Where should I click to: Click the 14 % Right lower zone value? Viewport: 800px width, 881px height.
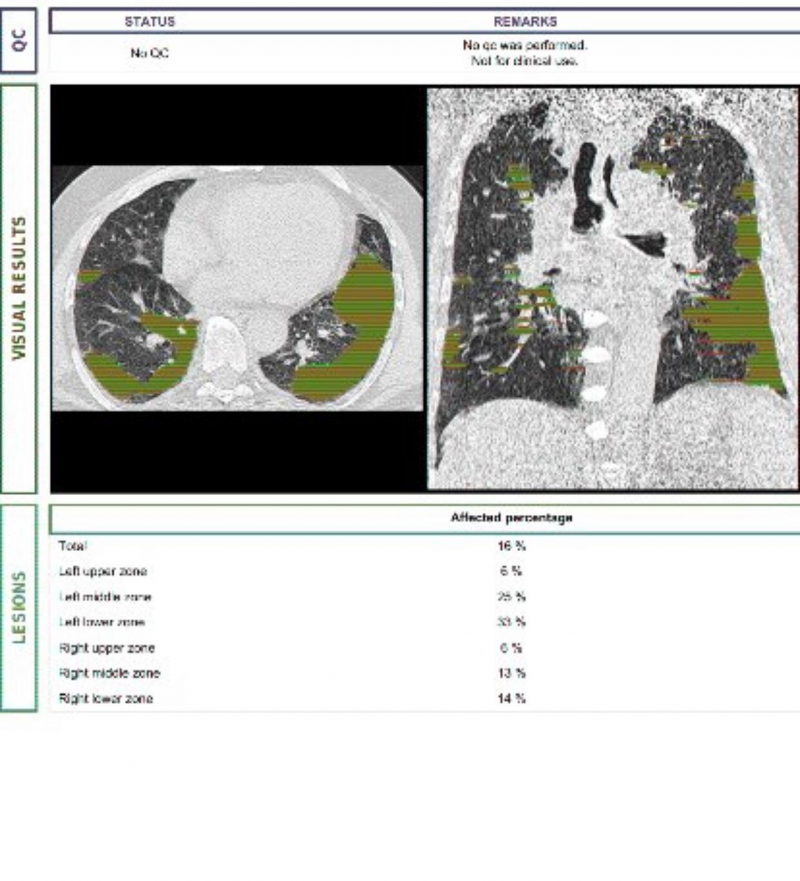point(511,698)
